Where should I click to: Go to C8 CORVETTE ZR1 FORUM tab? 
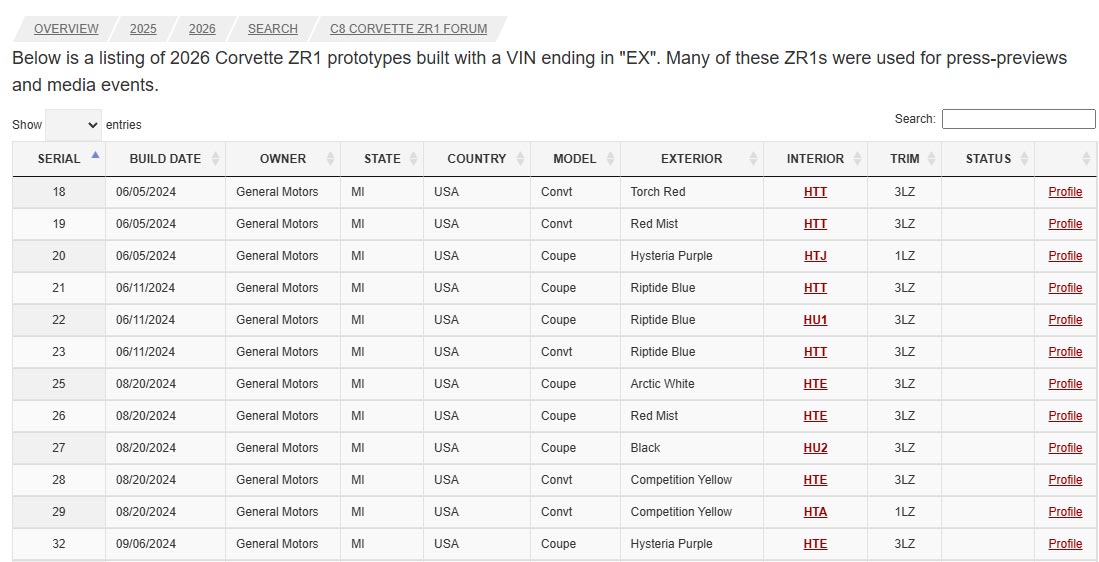point(409,29)
